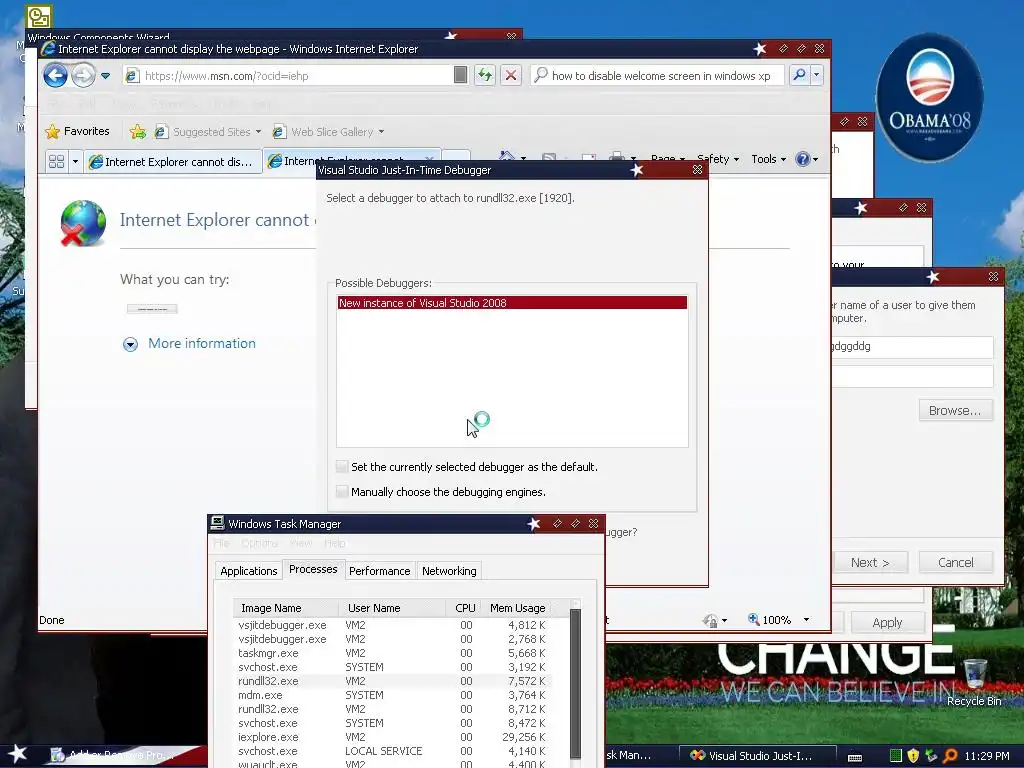1024x768 pixels.
Task: Expand the More information section
Action: 131,344
